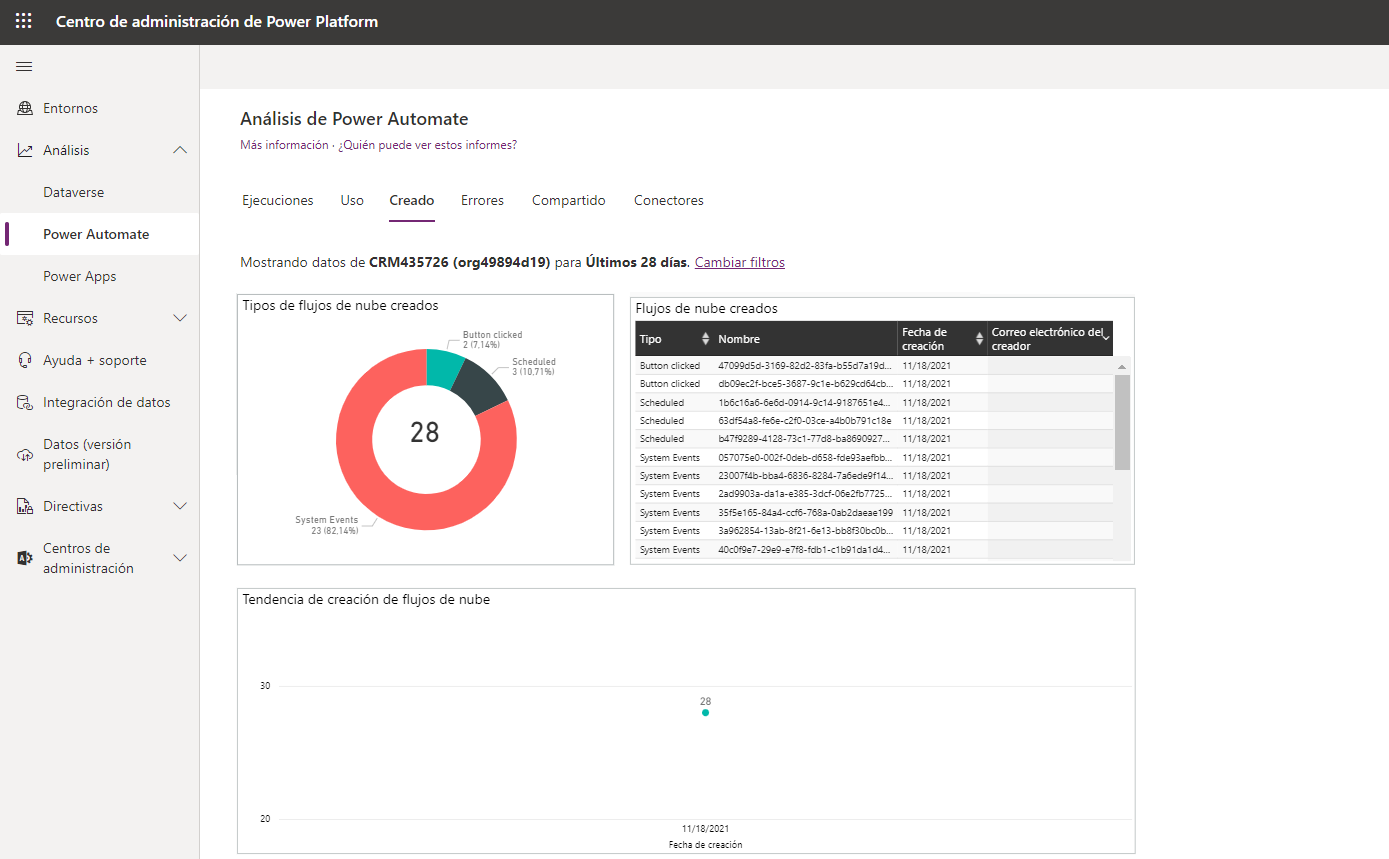Open the Conectores tab
Viewport: 1389px width, 859px height.
click(x=669, y=201)
